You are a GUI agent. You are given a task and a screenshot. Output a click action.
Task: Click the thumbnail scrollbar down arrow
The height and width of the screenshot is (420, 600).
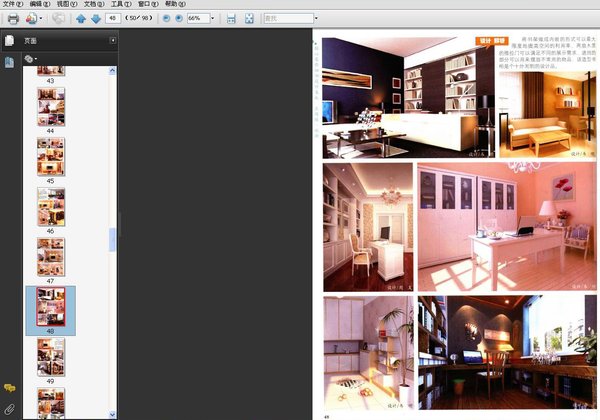pos(112,414)
